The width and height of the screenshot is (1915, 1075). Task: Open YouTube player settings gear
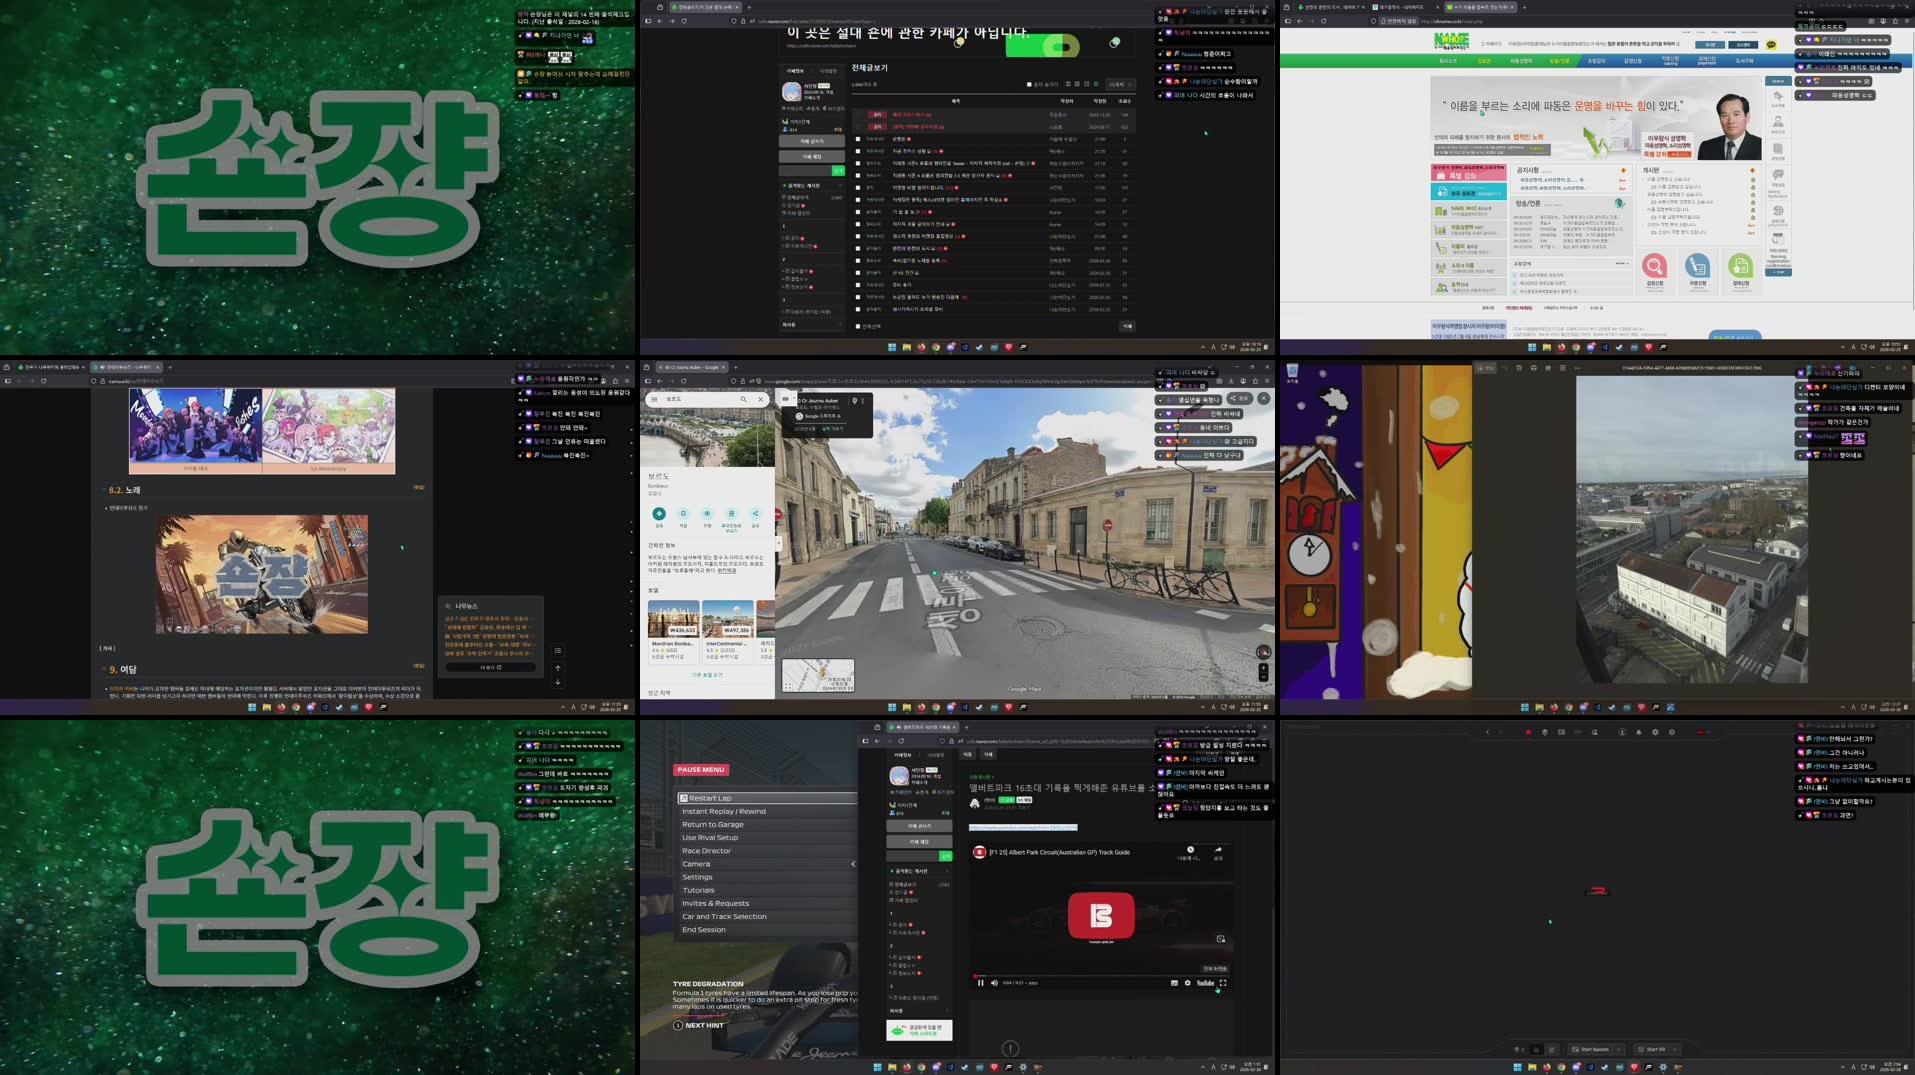(1188, 983)
